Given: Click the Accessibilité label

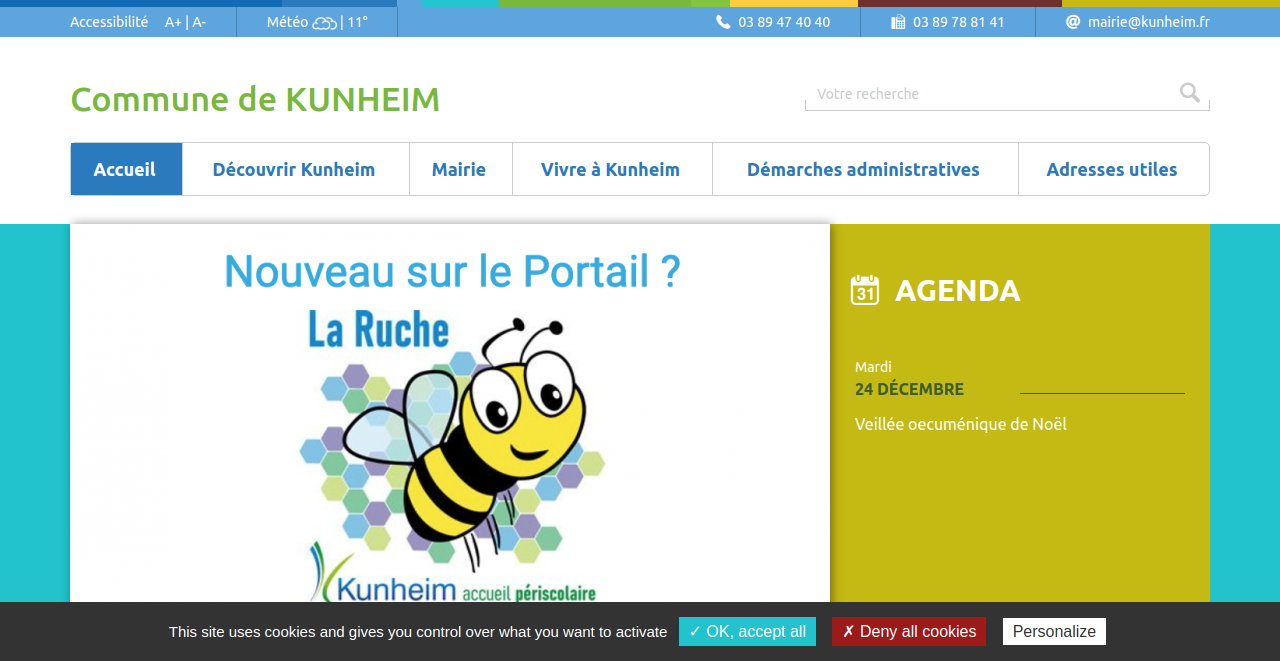Looking at the screenshot, I should (x=109, y=22).
